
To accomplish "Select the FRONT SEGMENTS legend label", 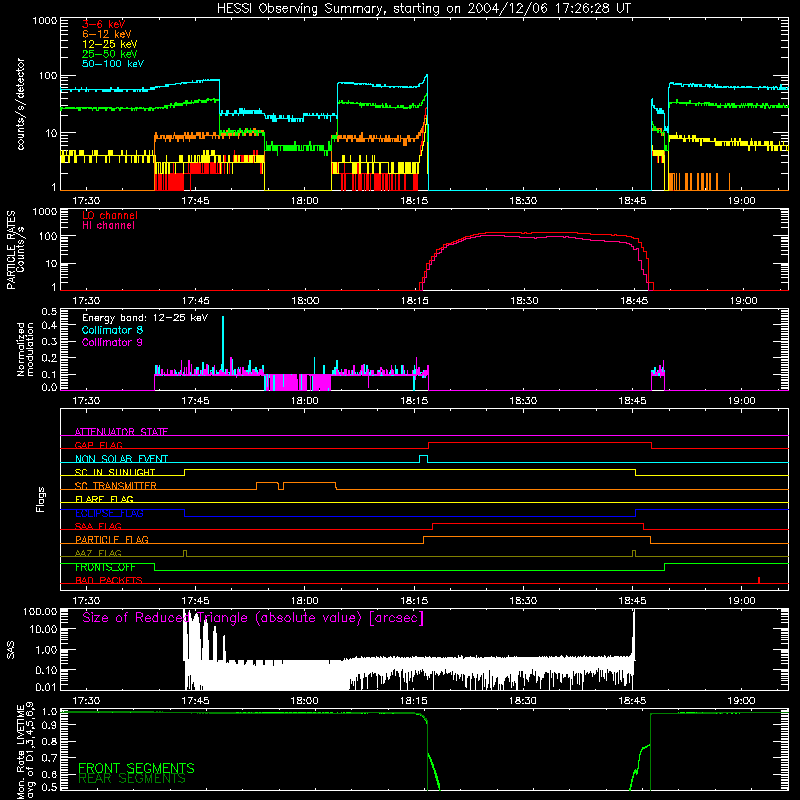I will click(136, 768).
